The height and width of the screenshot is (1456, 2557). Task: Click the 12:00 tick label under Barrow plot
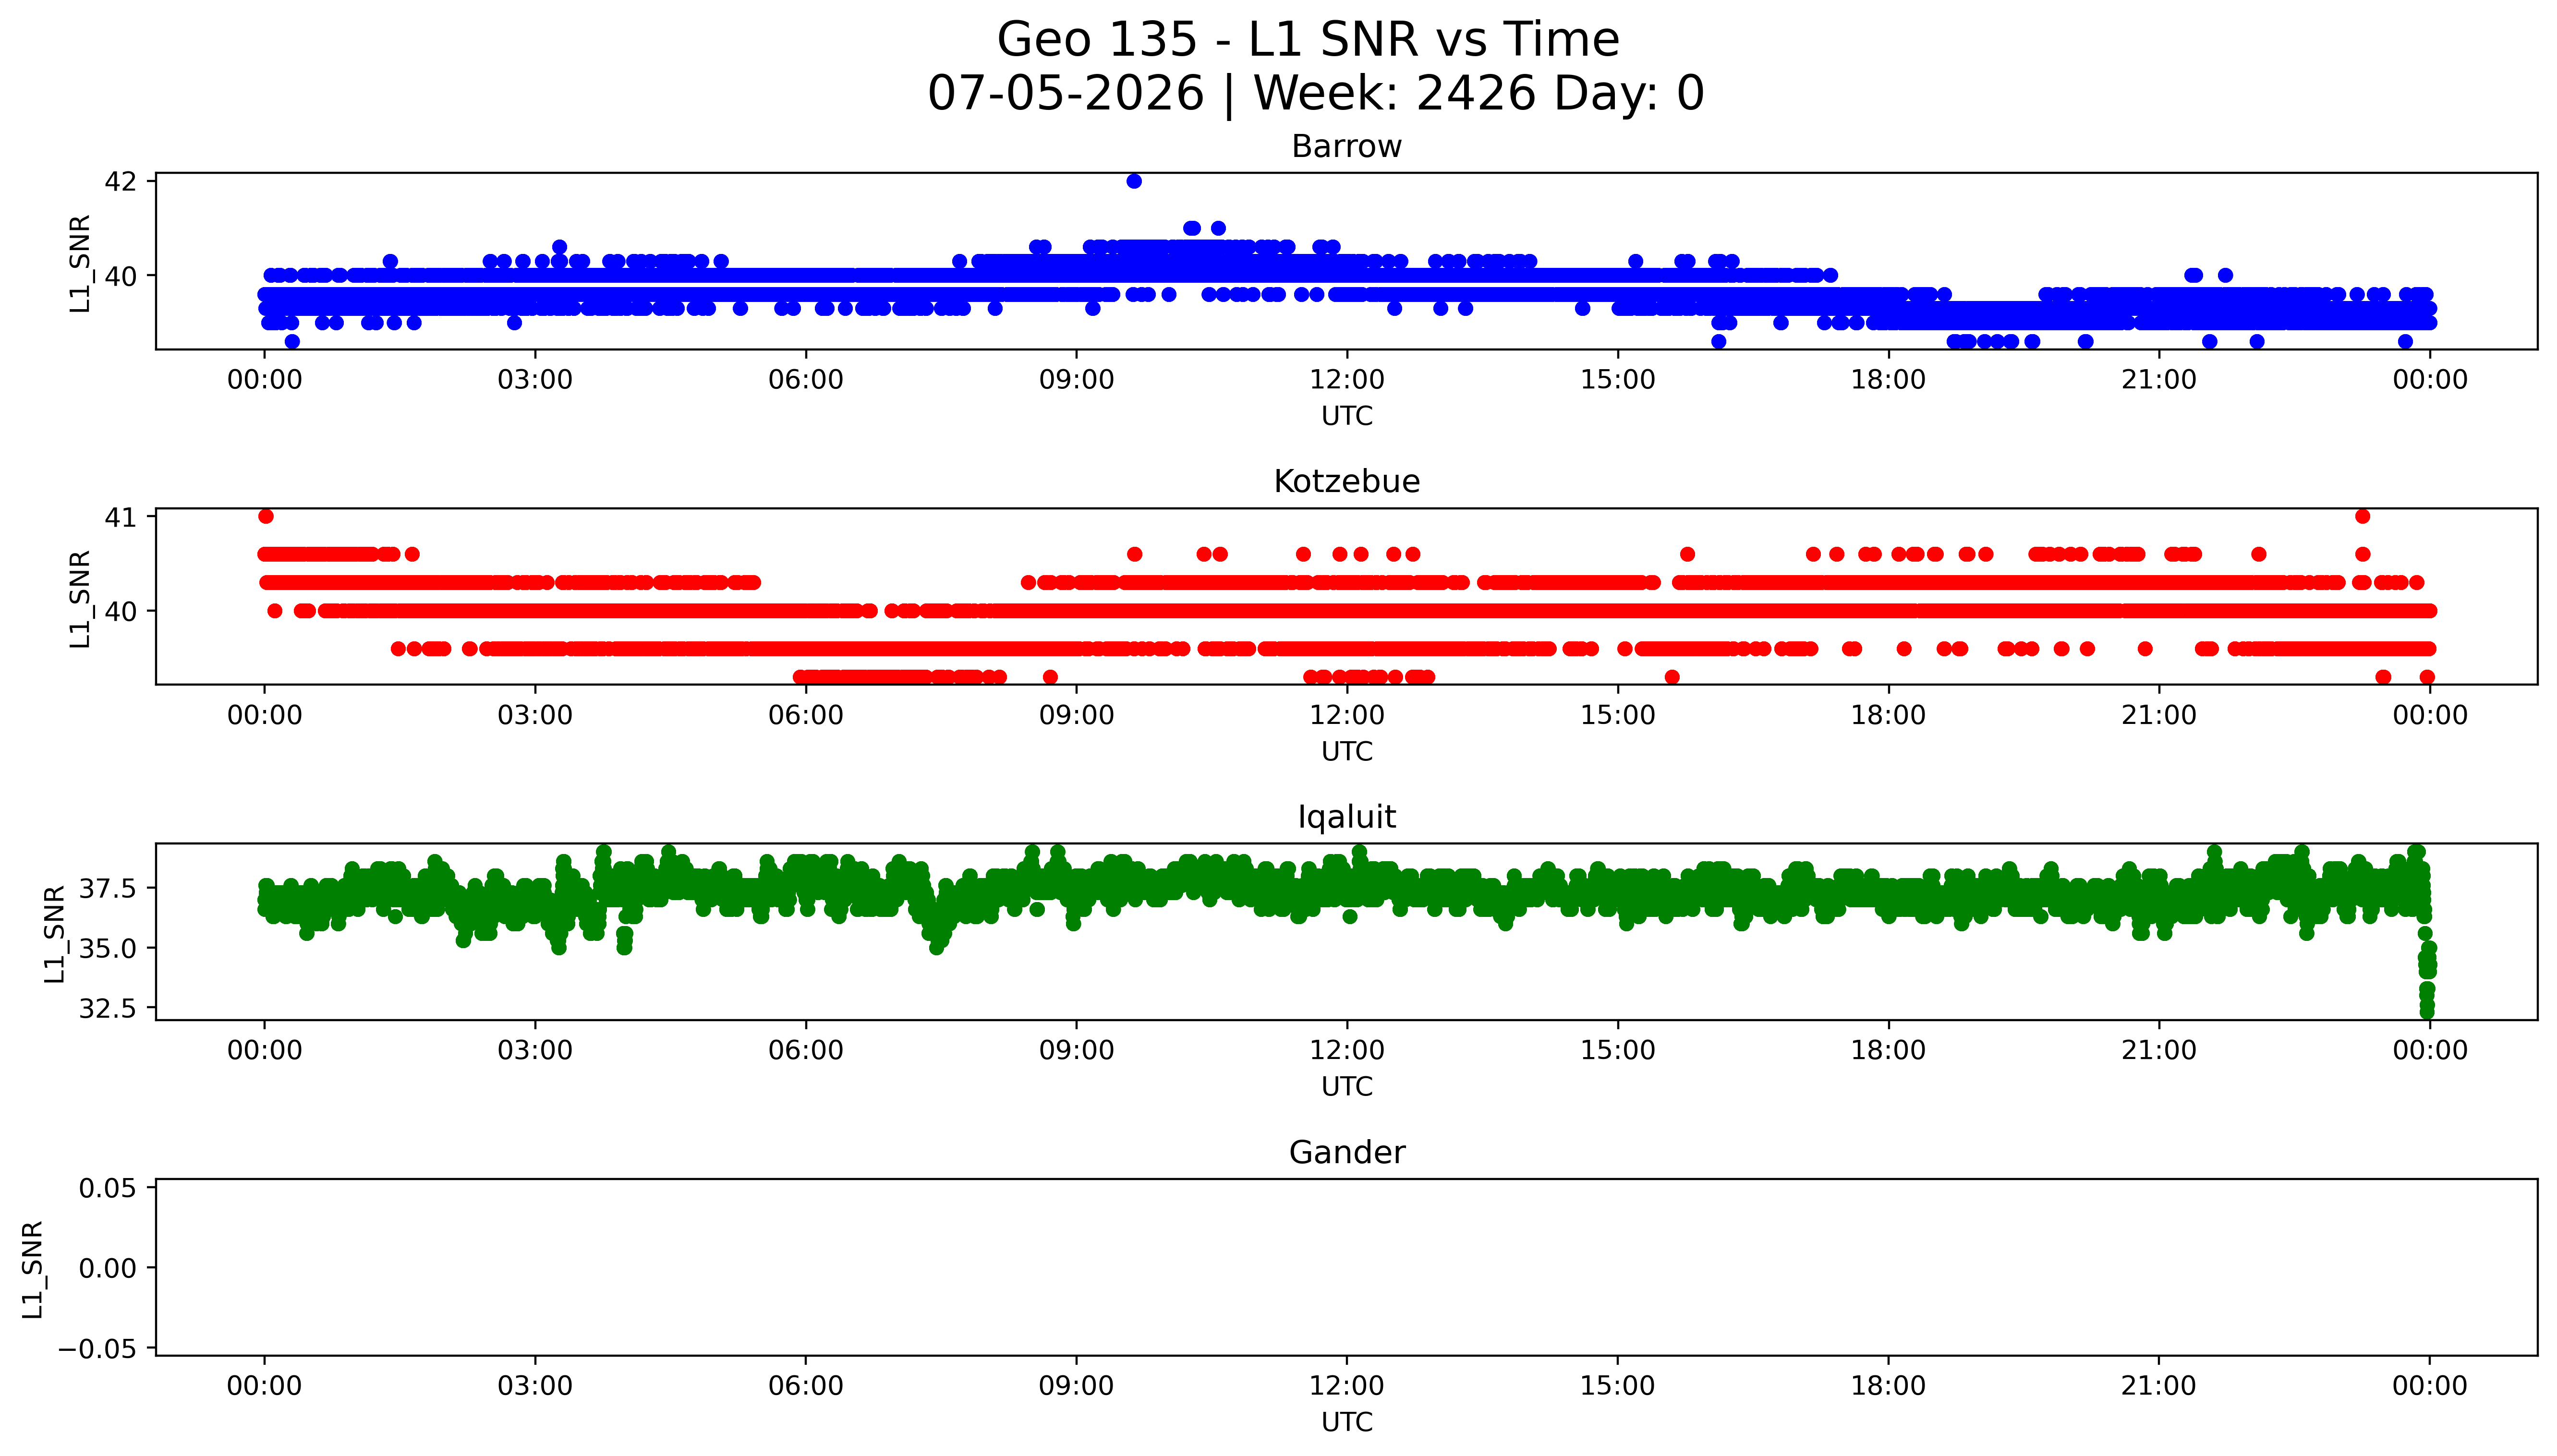click(1346, 380)
